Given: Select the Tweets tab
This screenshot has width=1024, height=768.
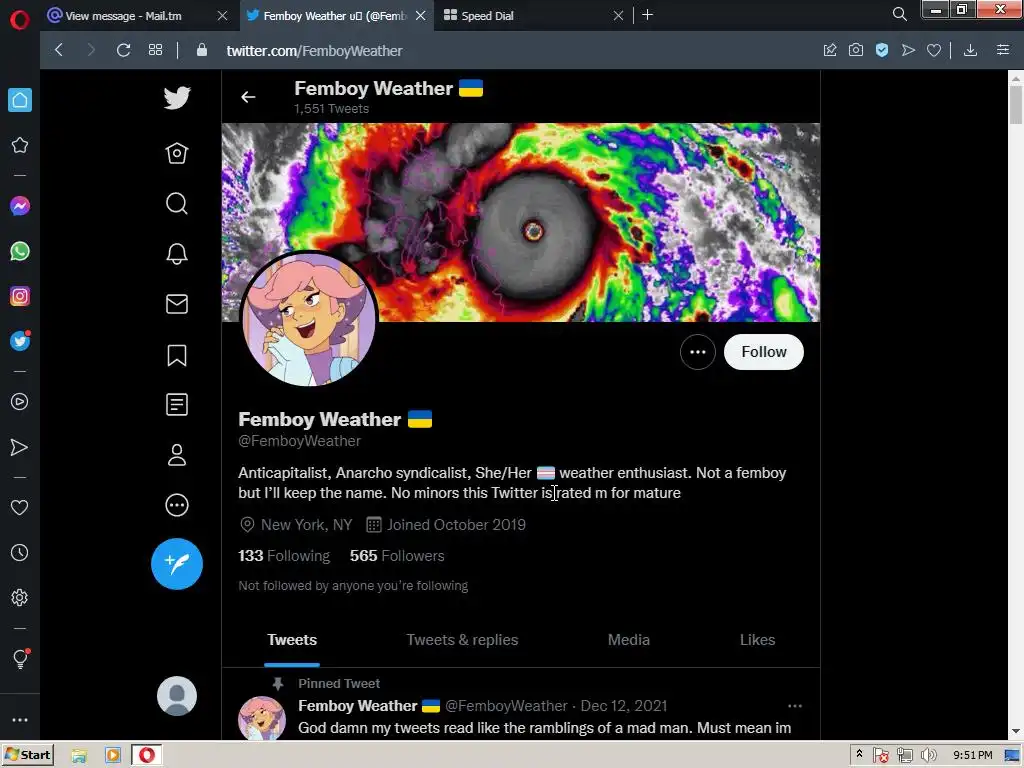Looking at the screenshot, I should pos(292,640).
